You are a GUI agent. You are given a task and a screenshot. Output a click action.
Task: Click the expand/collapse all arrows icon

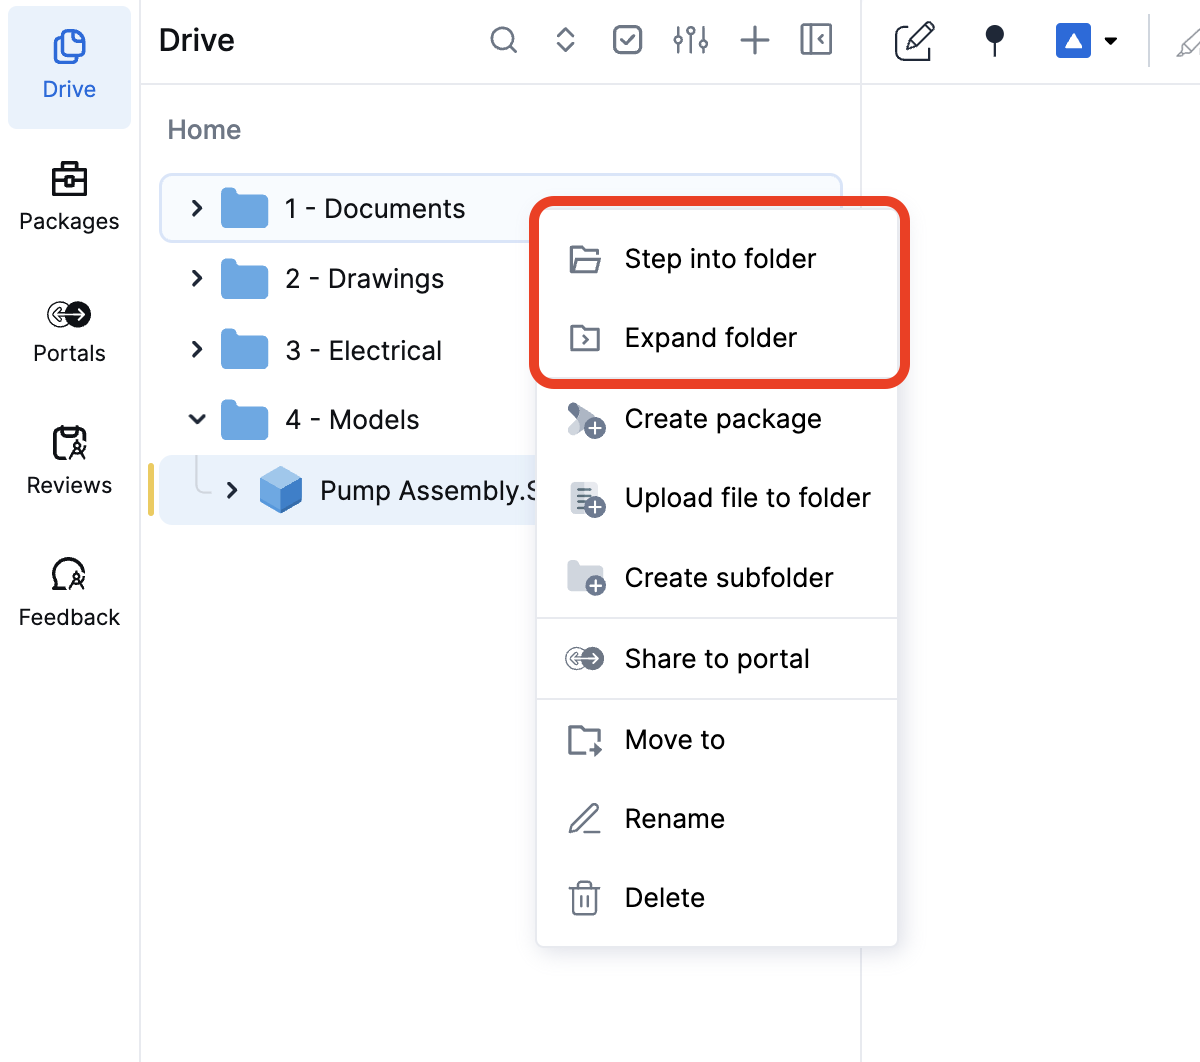pos(566,40)
